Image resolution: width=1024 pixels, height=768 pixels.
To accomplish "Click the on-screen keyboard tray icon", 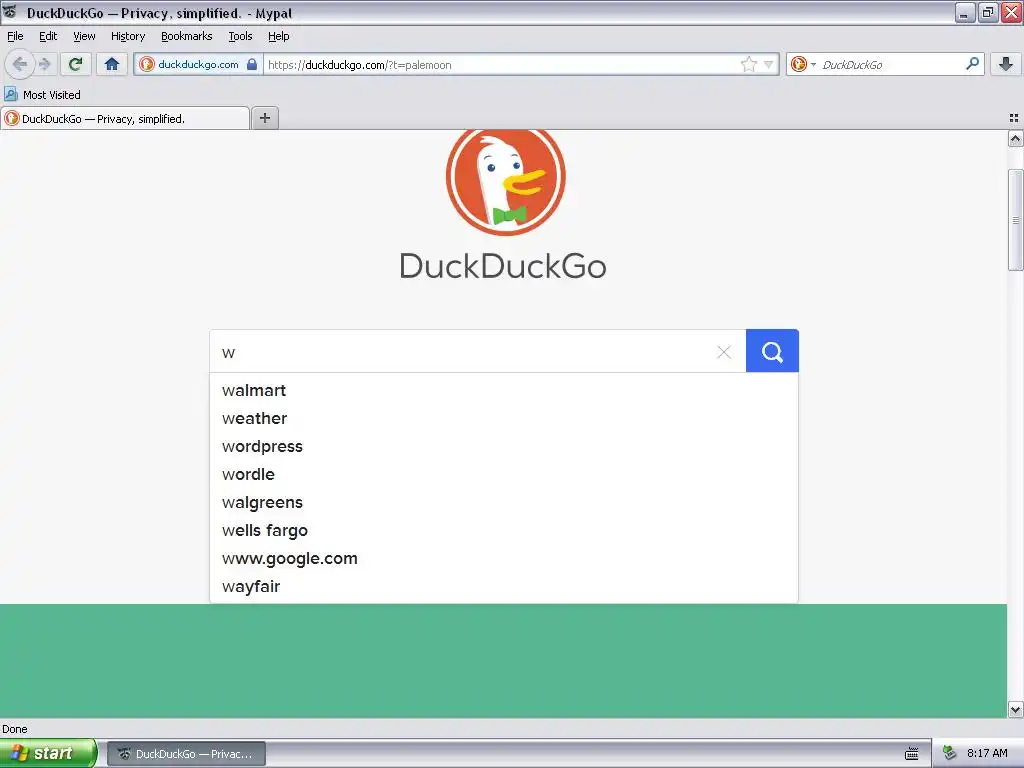I will (912, 754).
